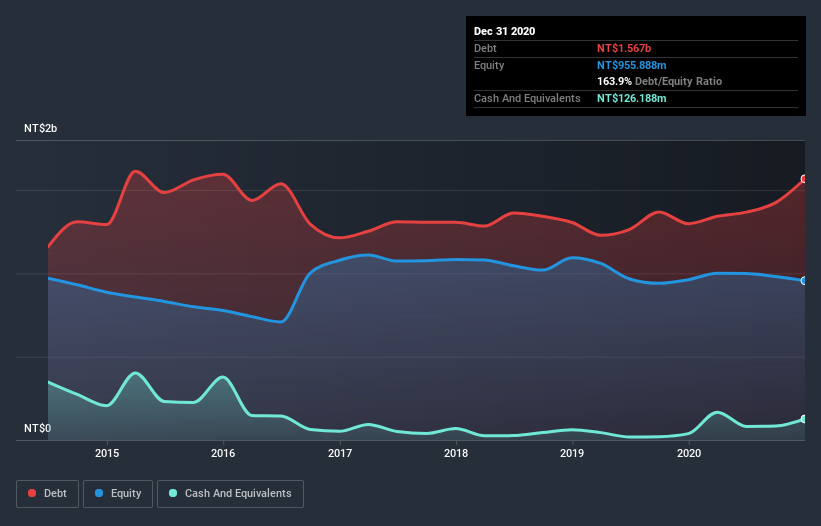Click Cash And Equivalents label in tooltip
This screenshot has width=821, height=526.
(x=527, y=98)
